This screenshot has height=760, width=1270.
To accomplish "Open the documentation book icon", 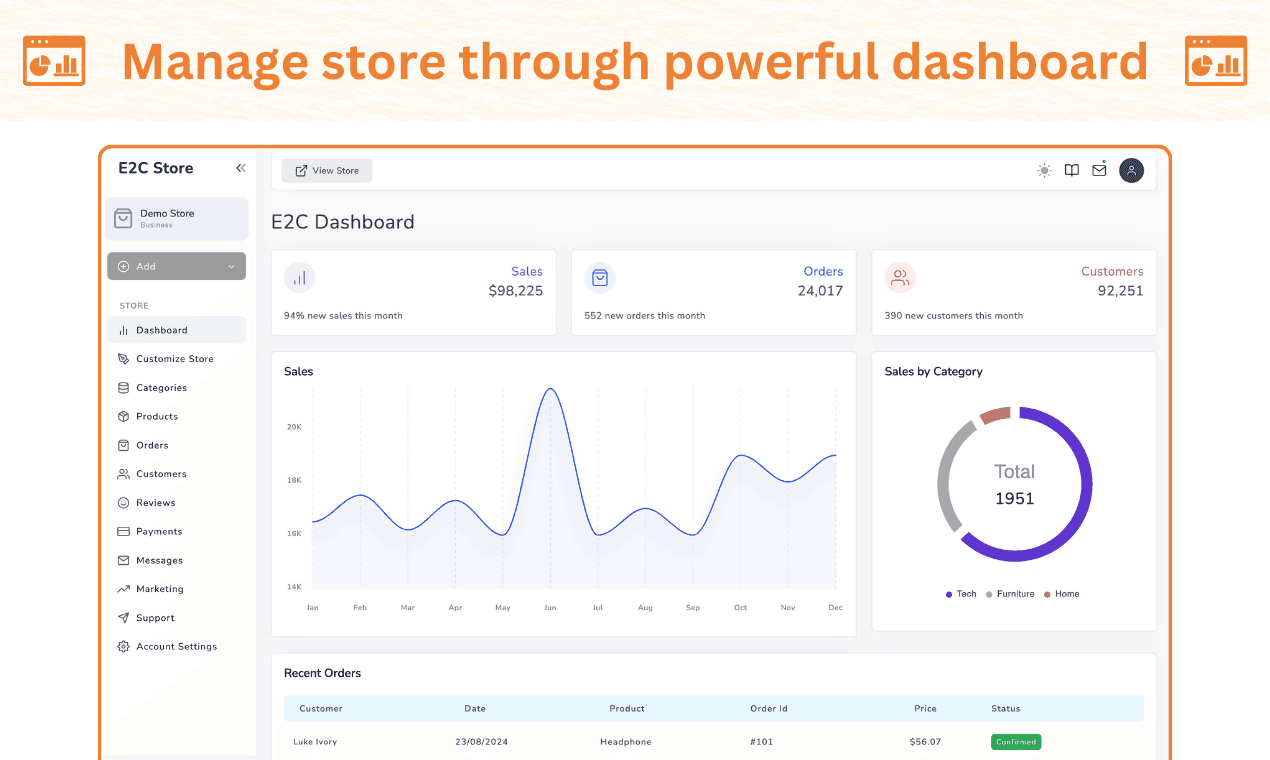I will pos(1071,170).
